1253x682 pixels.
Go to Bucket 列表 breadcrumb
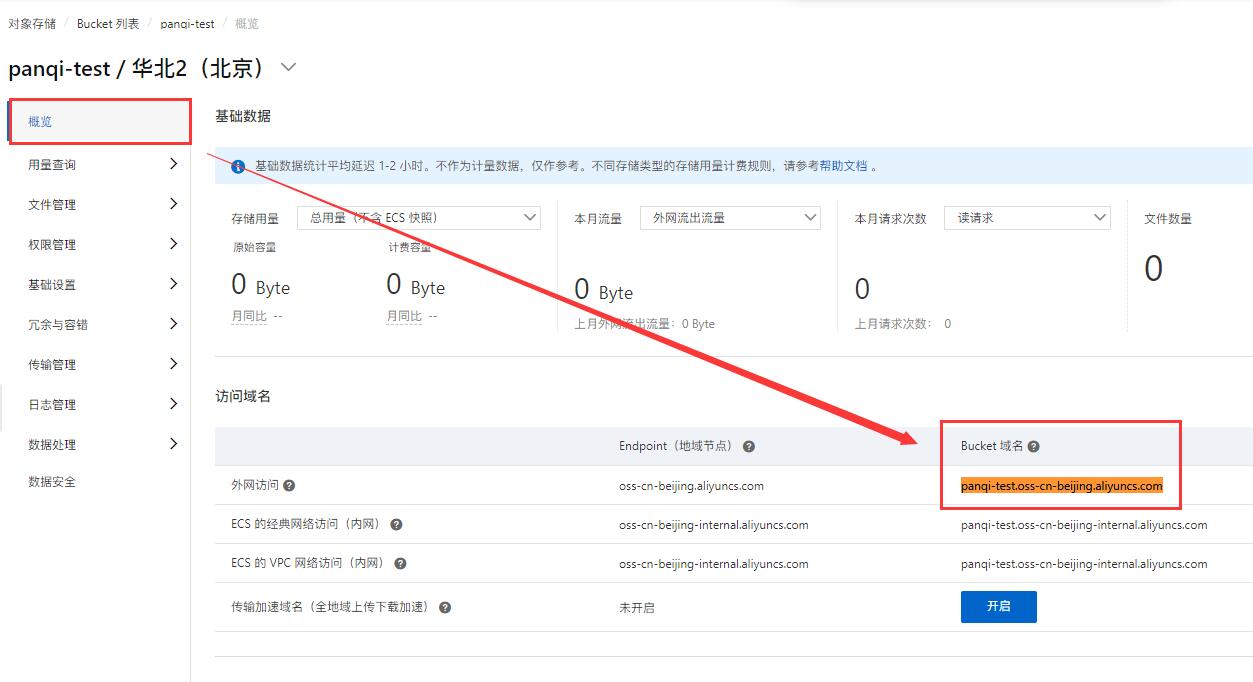(108, 23)
